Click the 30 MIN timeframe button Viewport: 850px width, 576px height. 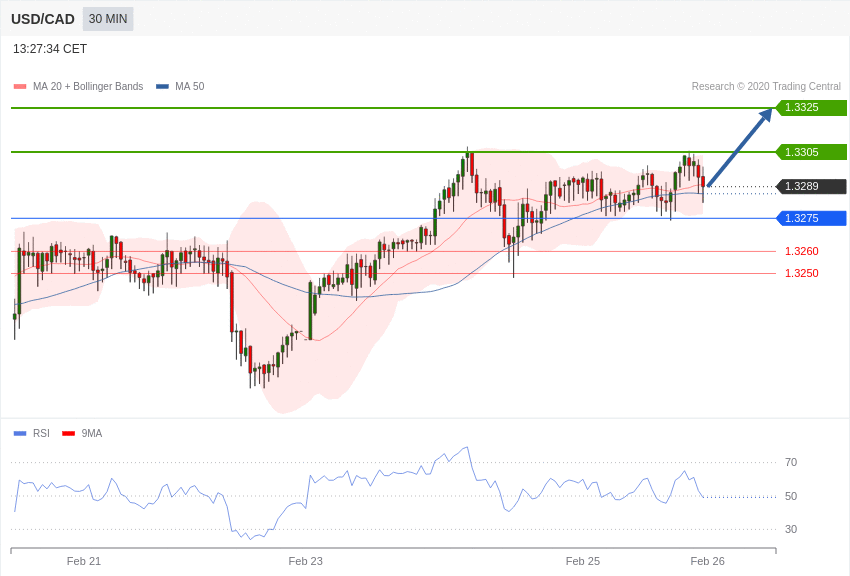pos(108,19)
